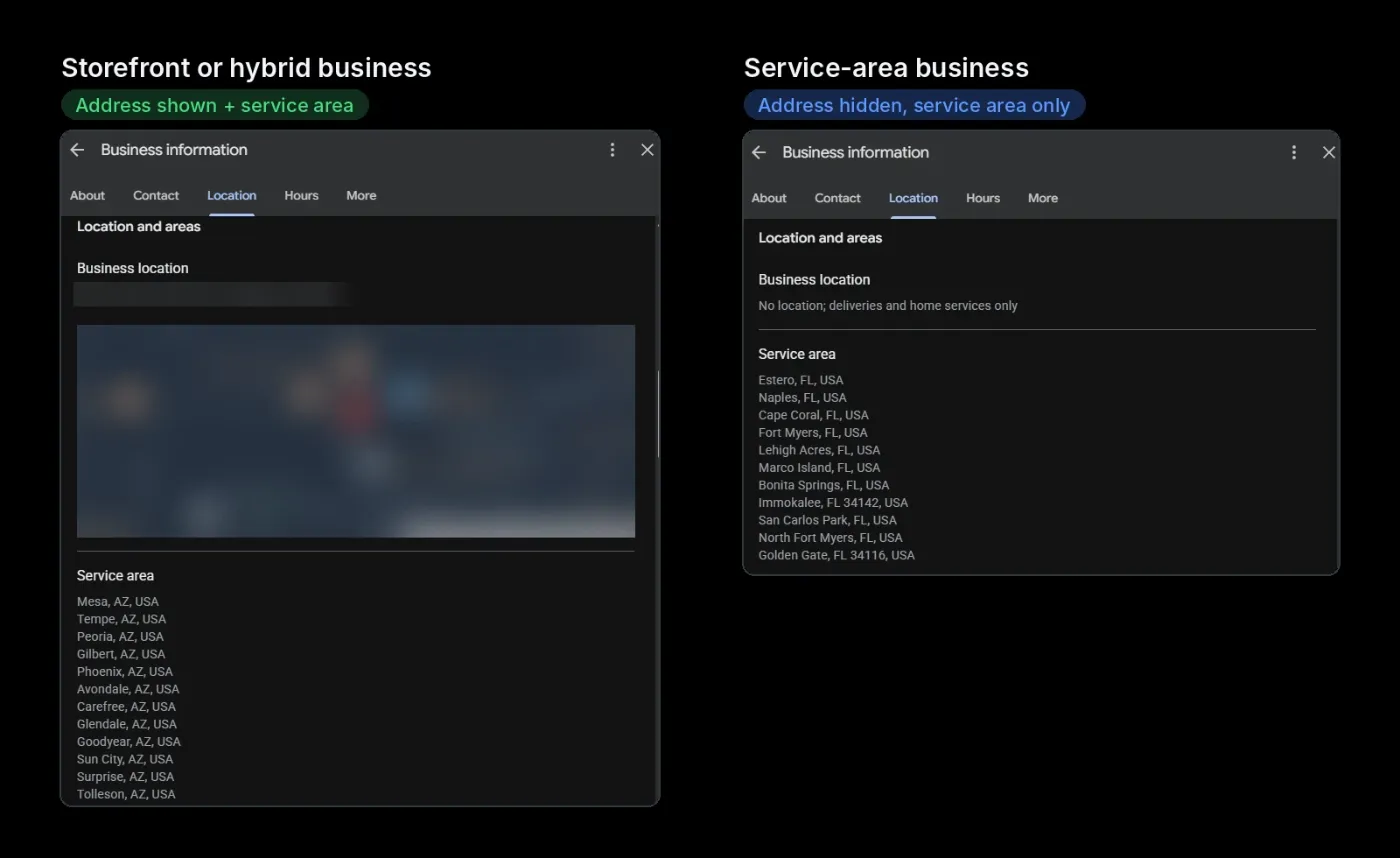
Task: Select 'Fort Myers, FL, USA' entry
Action: (x=813, y=433)
